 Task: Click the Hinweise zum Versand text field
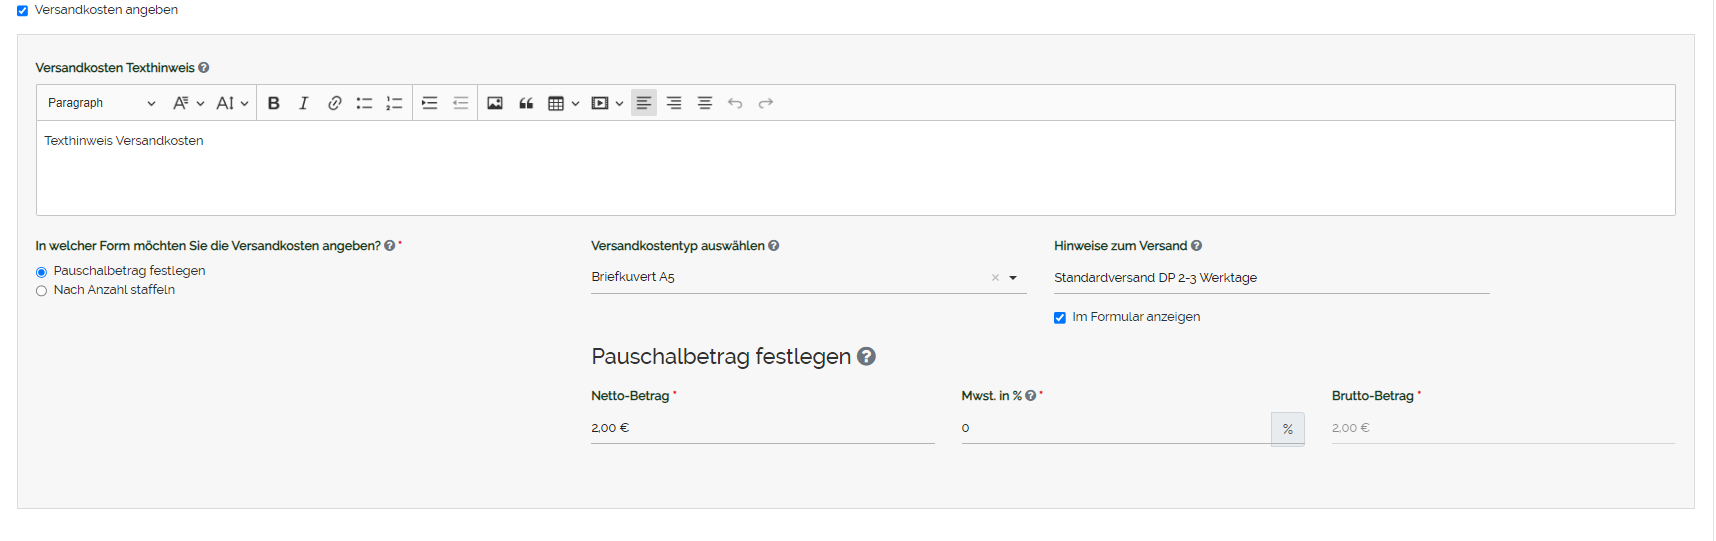(x=1270, y=278)
